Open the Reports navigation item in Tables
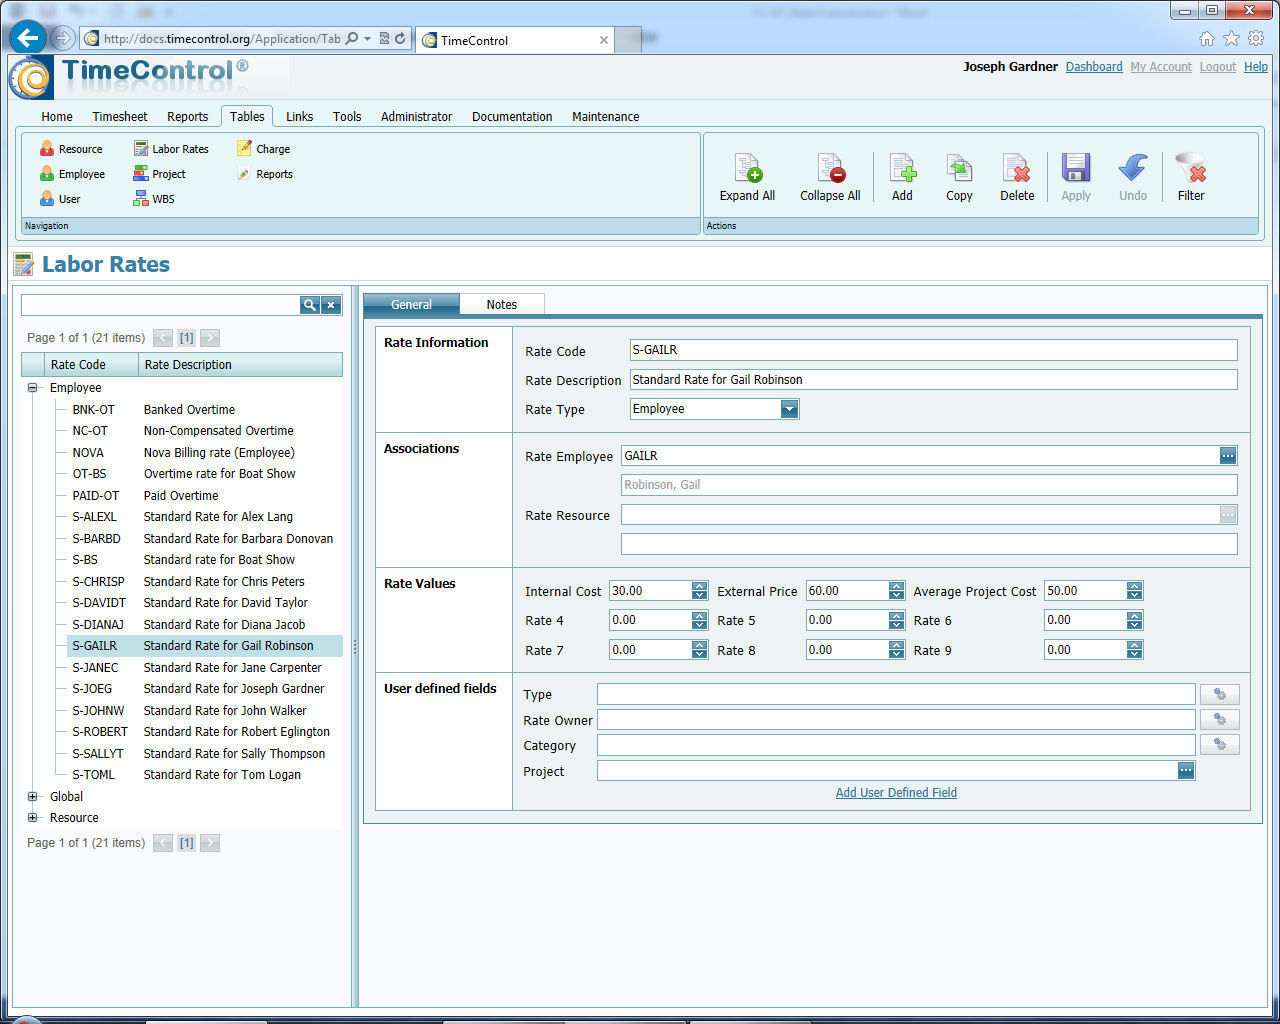 (265, 174)
